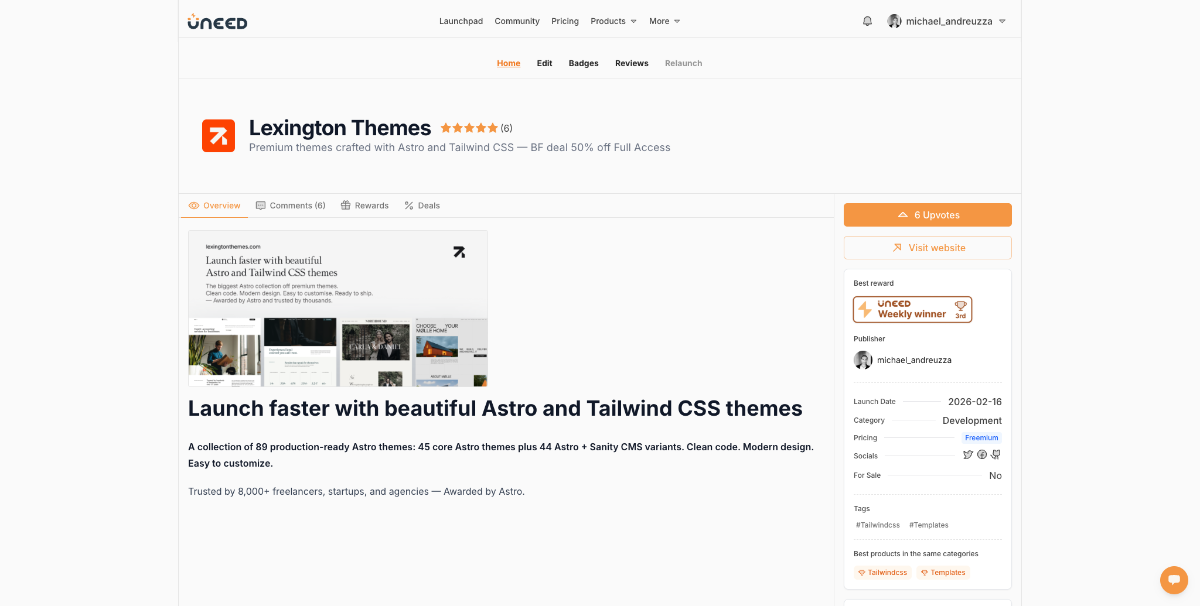Expand the More dropdown in navigation
The height and width of the screenshot is (606, 1200).
click(x=664, y=21)
